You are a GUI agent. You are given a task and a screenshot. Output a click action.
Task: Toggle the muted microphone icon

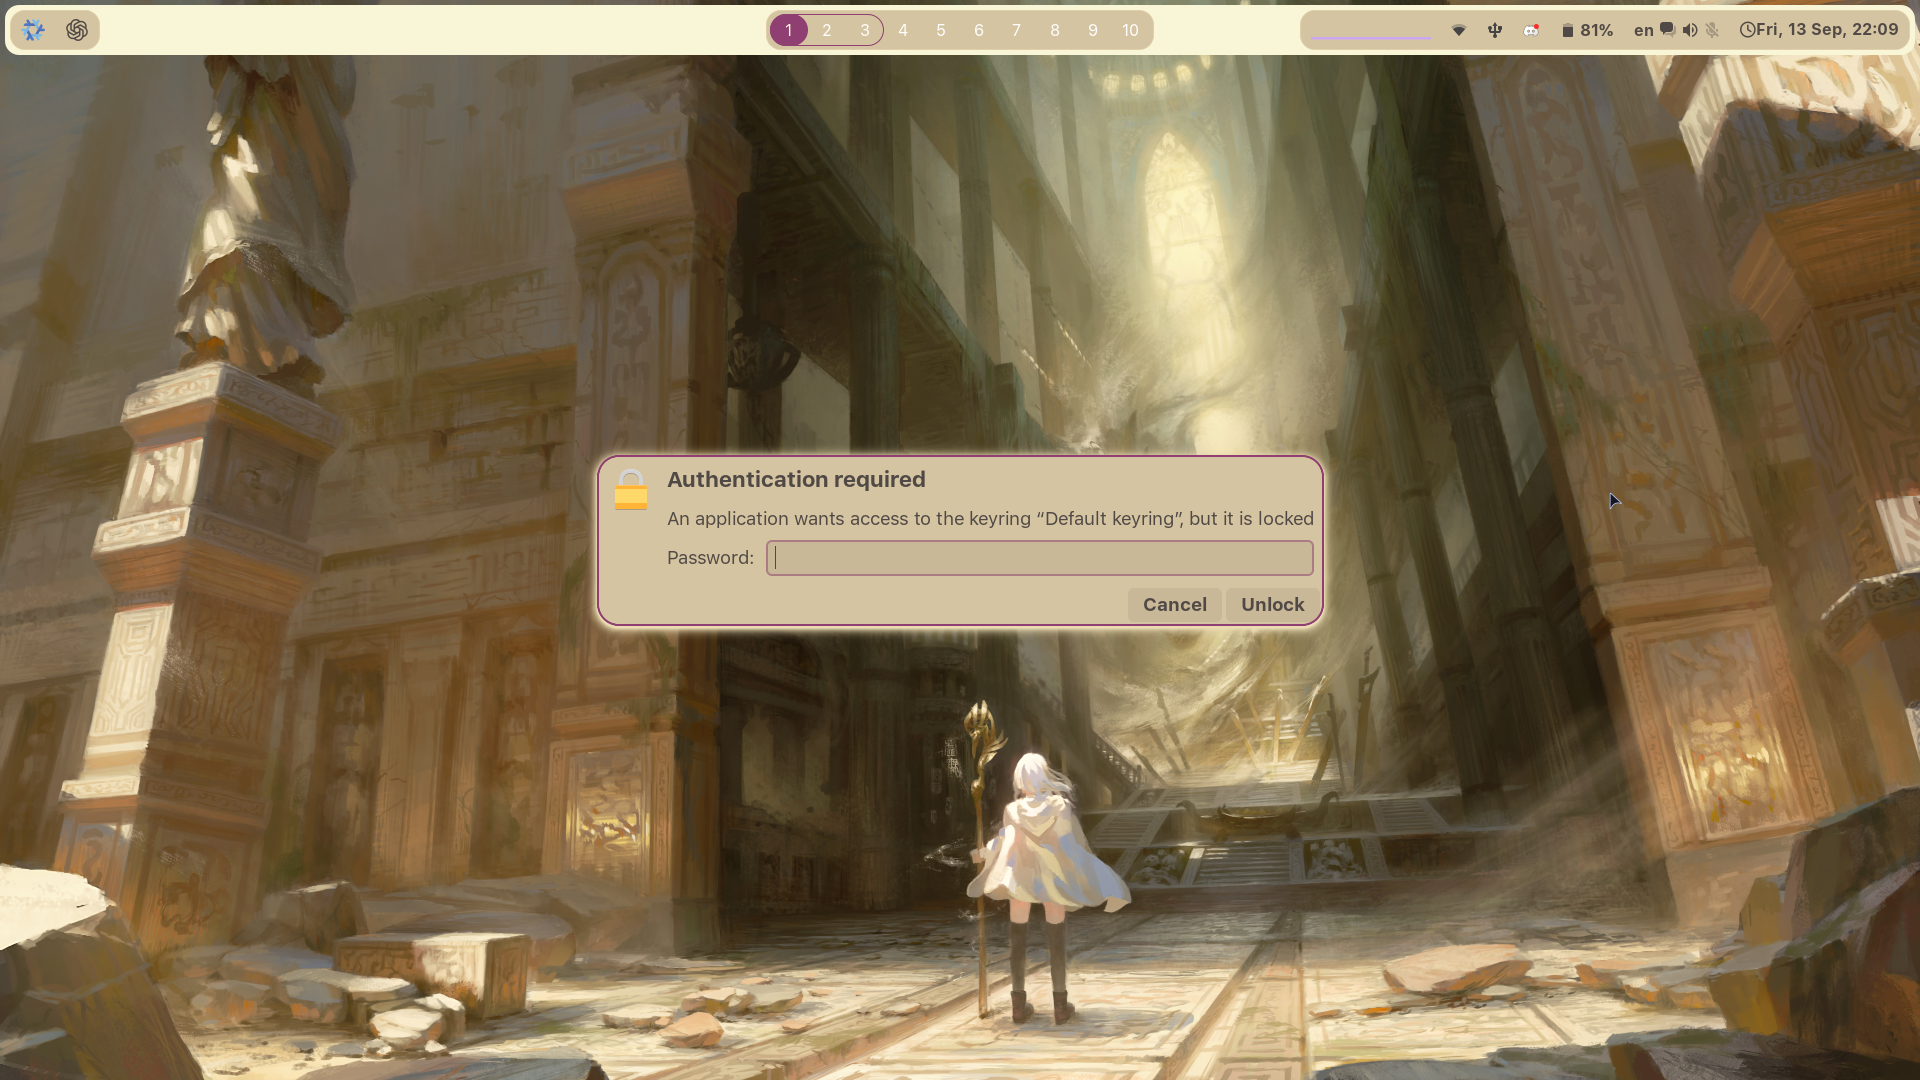click(x=1712, y=30)
